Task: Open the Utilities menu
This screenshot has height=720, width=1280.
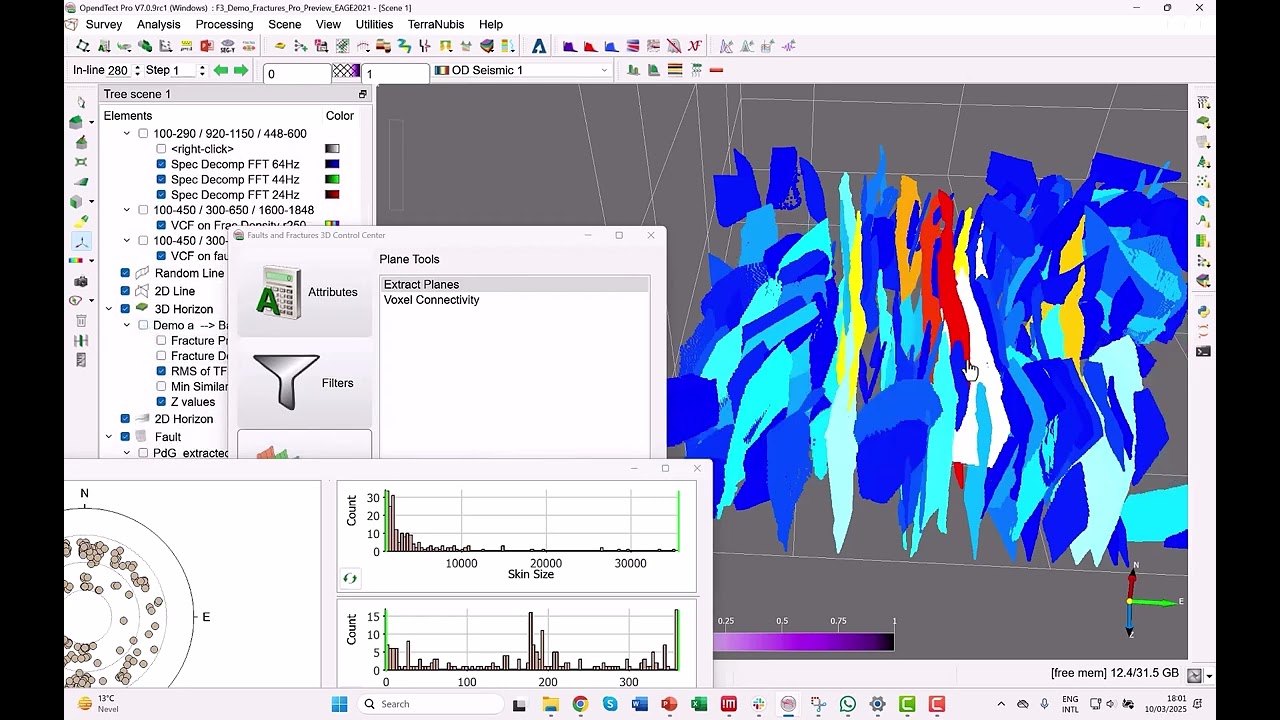Action: (x=374, y=24)
